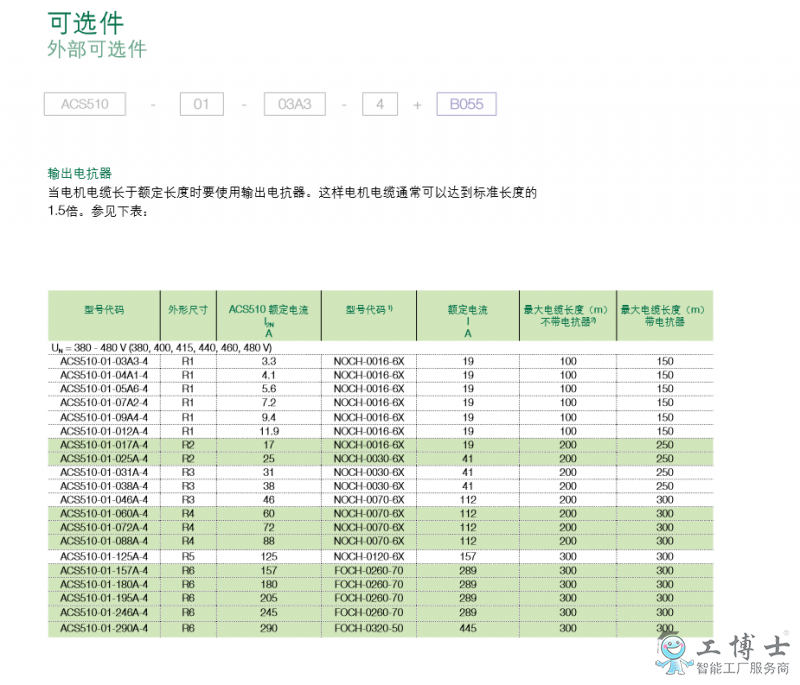Click "FOCH-0260-70" in the ACS510-01-157A-4 row
Image resolution: width=800 pixels, height=685 pixels.
(x=369, y=570)
